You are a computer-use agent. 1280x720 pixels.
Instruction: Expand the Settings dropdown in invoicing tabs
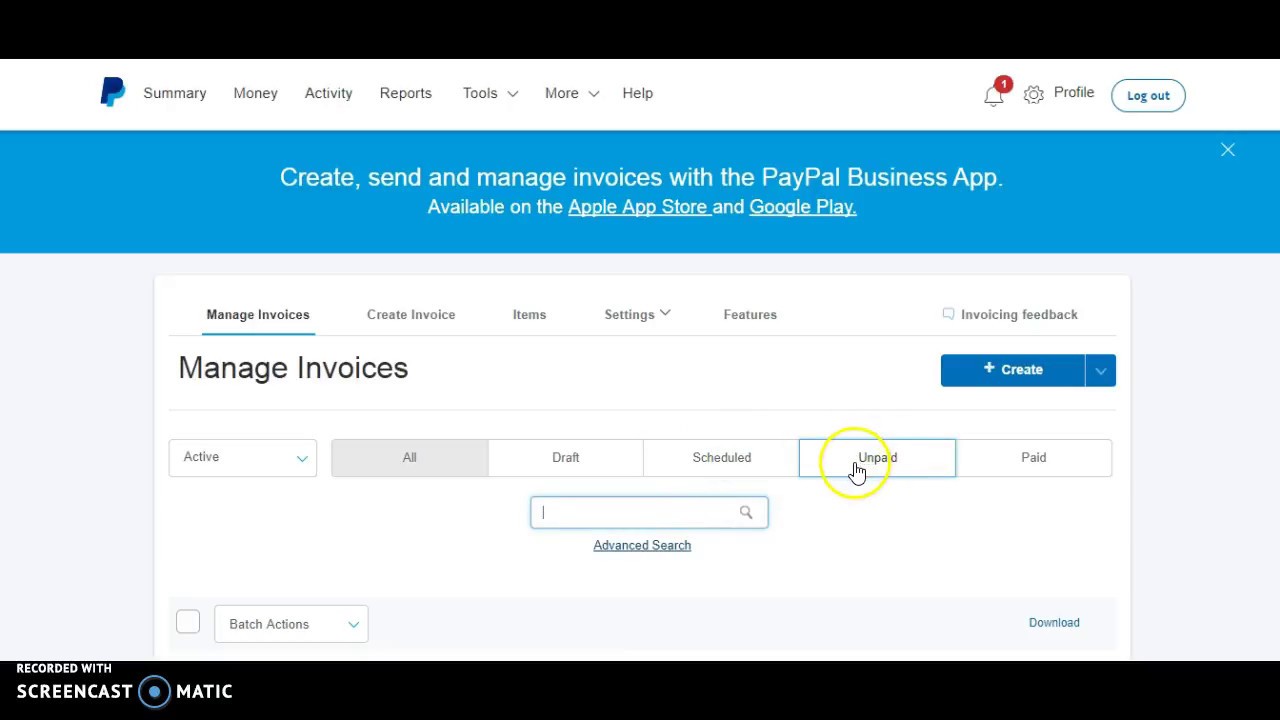(637, 314)
